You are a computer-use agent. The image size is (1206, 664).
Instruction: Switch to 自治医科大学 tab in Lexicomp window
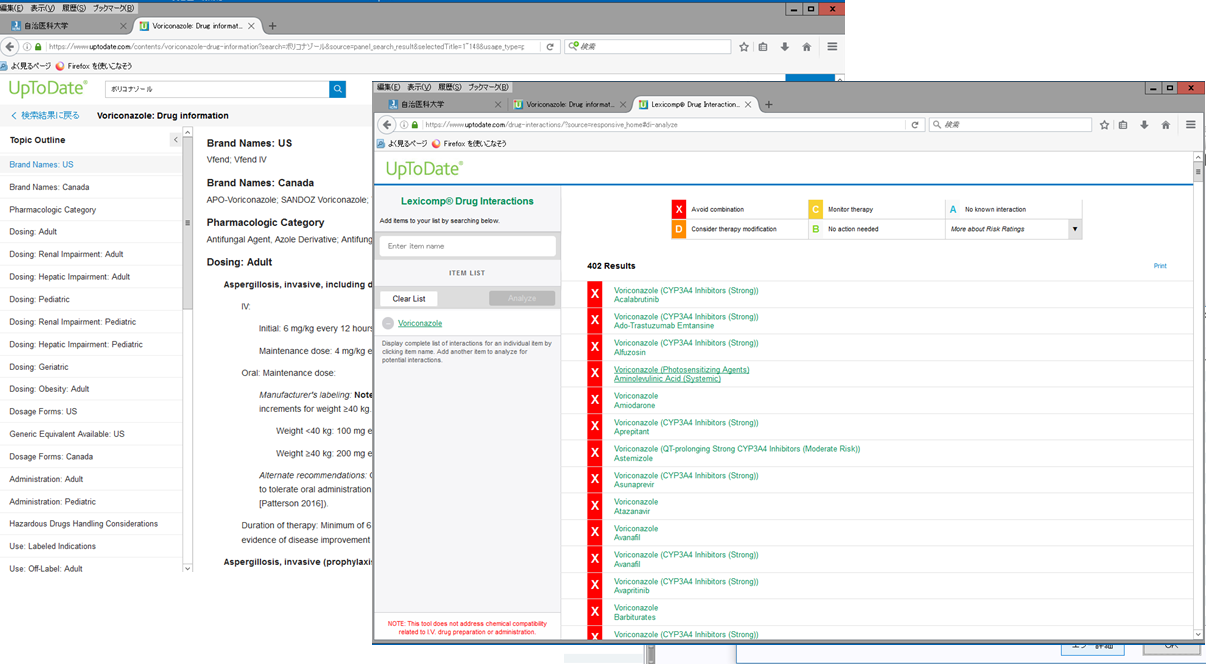point(440,104)
